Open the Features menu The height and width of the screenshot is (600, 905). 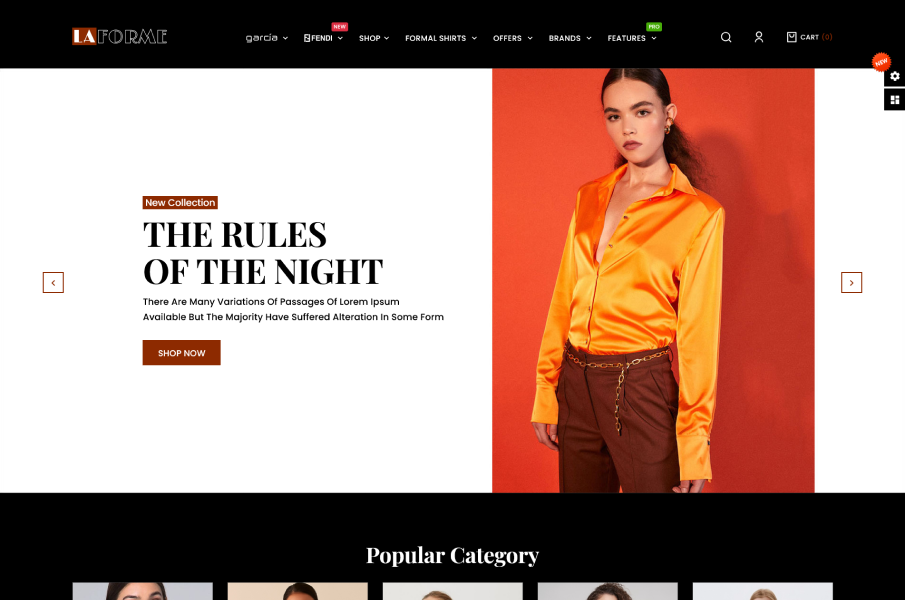click(632, 38)
